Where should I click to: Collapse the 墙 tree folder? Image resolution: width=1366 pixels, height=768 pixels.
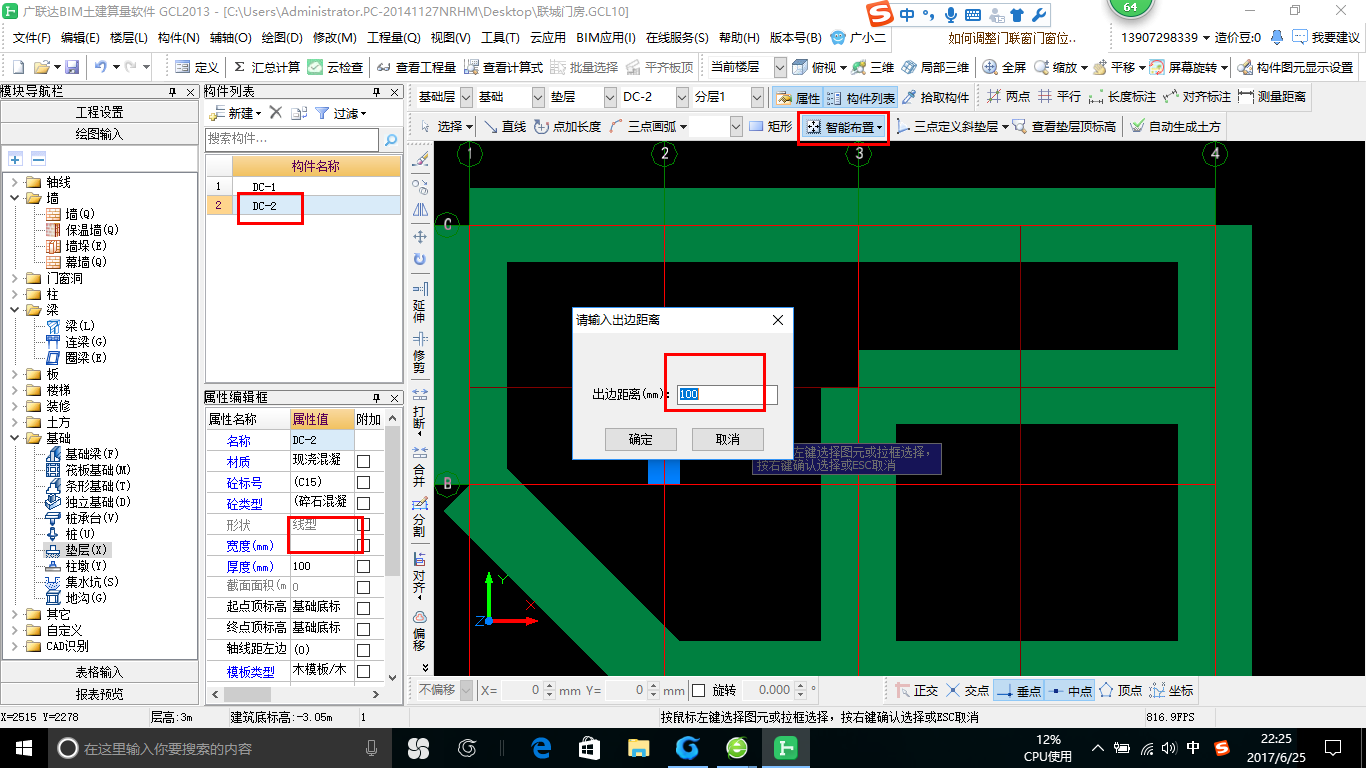click(x=15, y=198)
